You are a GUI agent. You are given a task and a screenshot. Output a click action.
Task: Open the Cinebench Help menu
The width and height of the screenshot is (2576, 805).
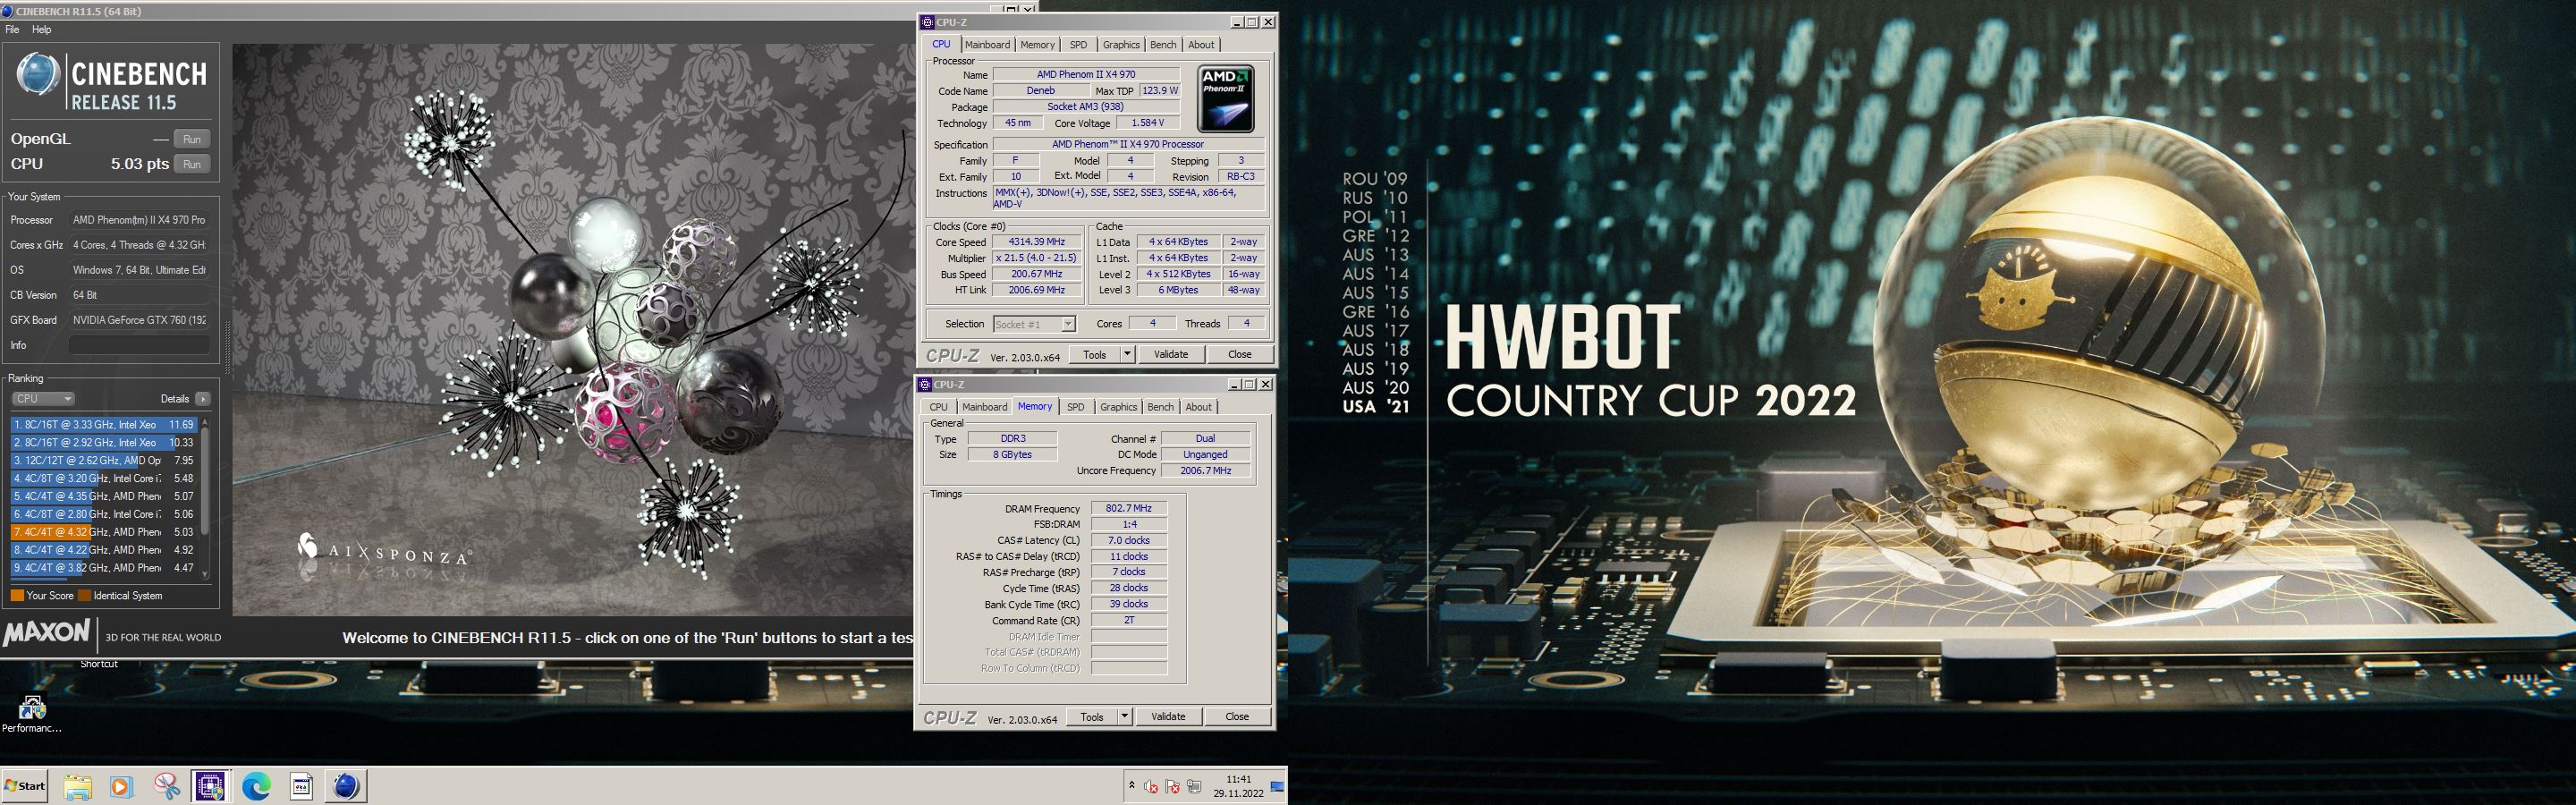[41, 30]
